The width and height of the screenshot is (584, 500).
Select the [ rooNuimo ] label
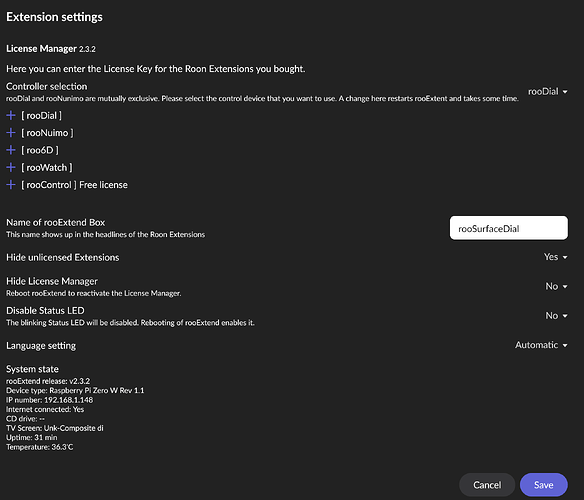tap(47, 133)
